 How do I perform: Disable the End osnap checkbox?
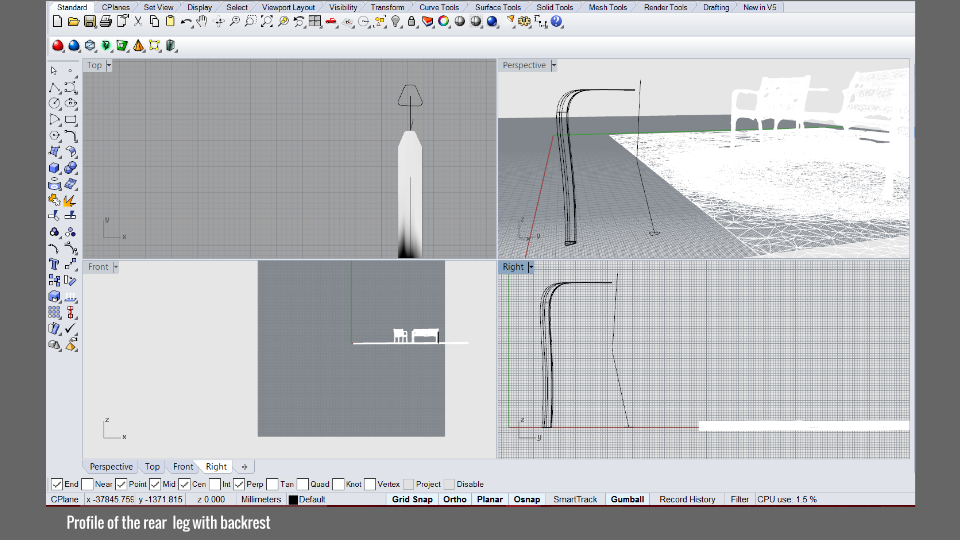(x=57, y=484)
